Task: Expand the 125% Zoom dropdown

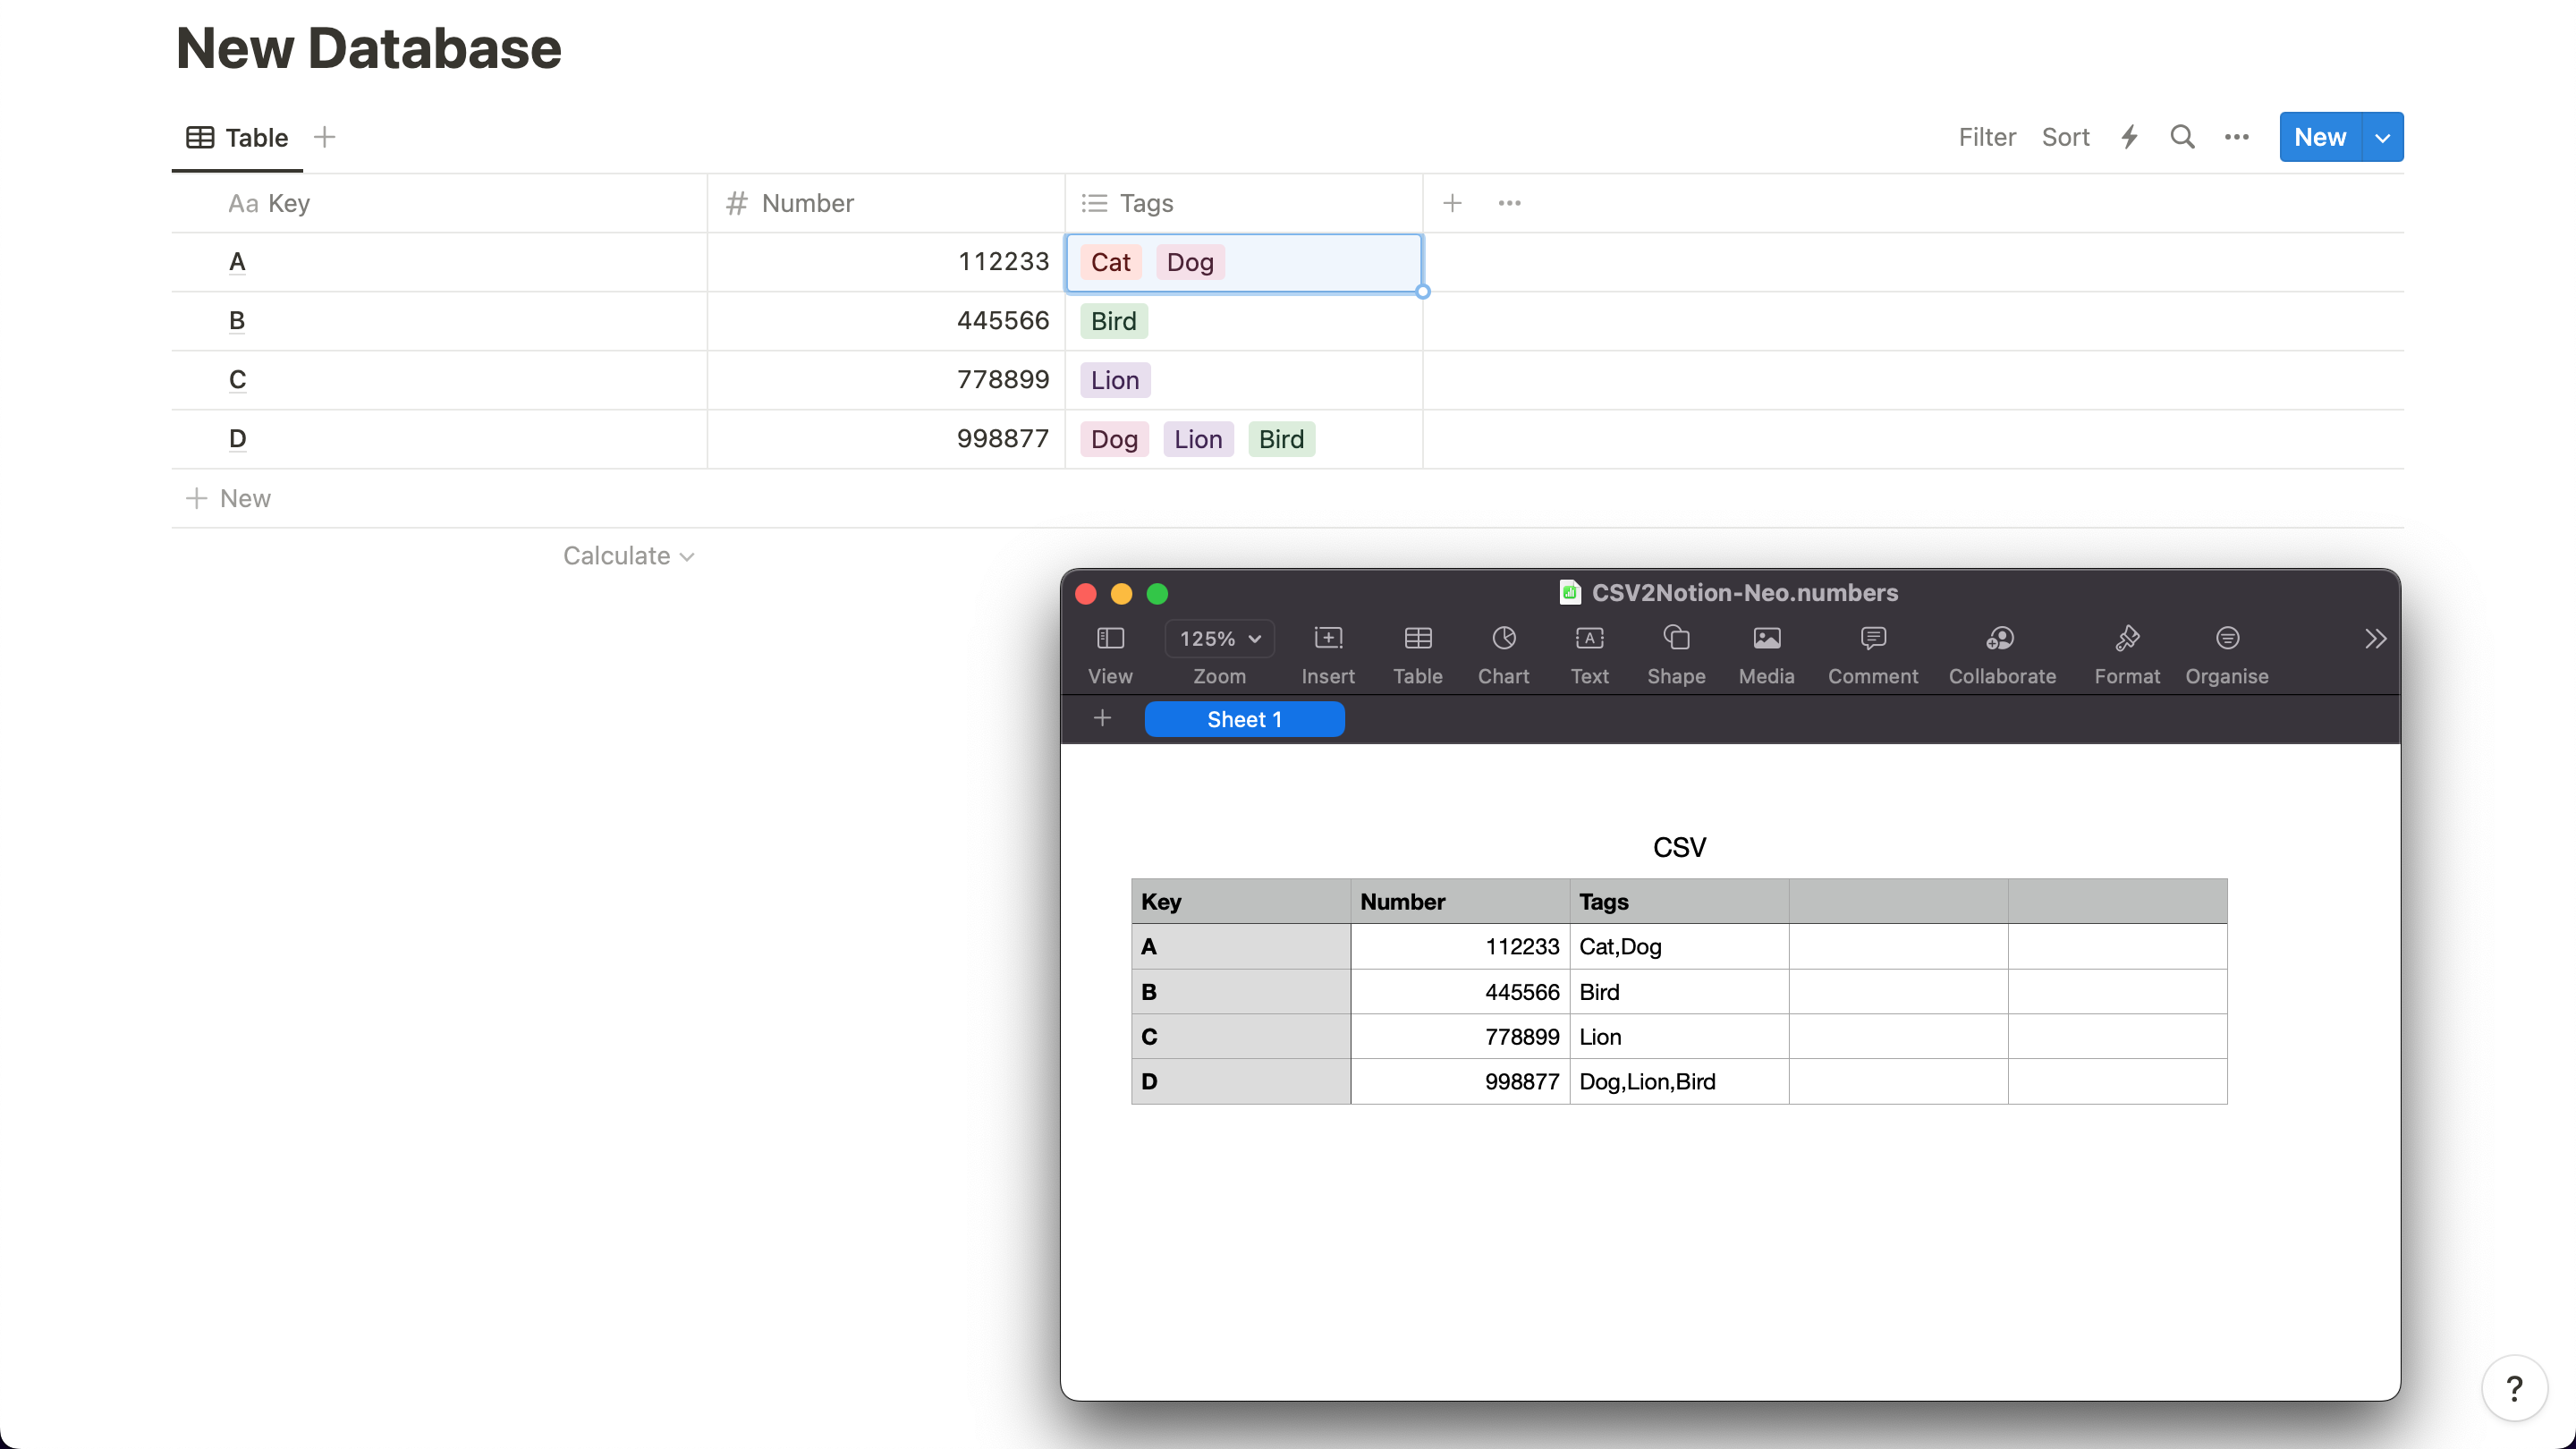Action: tap(1219, 639)
